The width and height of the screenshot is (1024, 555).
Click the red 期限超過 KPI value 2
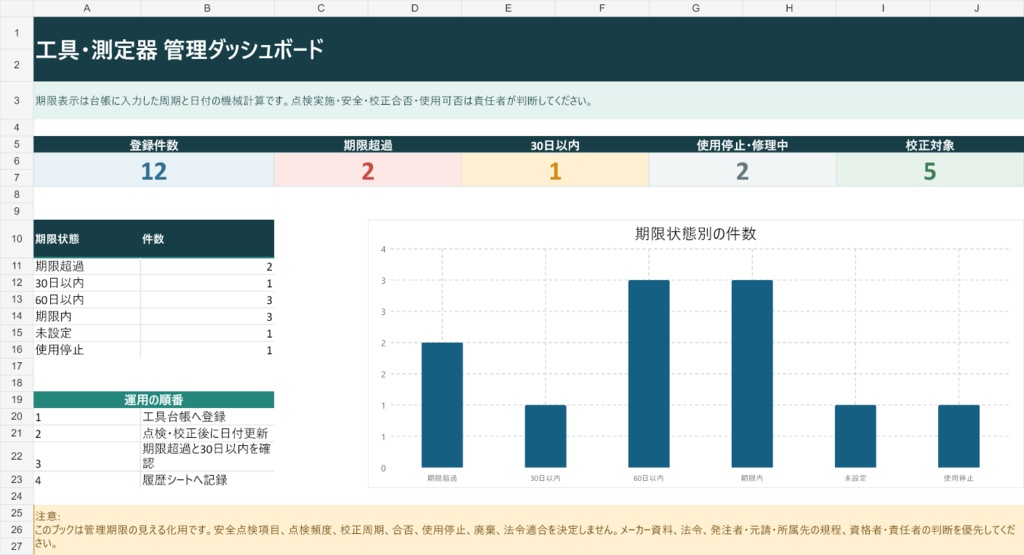[368, 170]
